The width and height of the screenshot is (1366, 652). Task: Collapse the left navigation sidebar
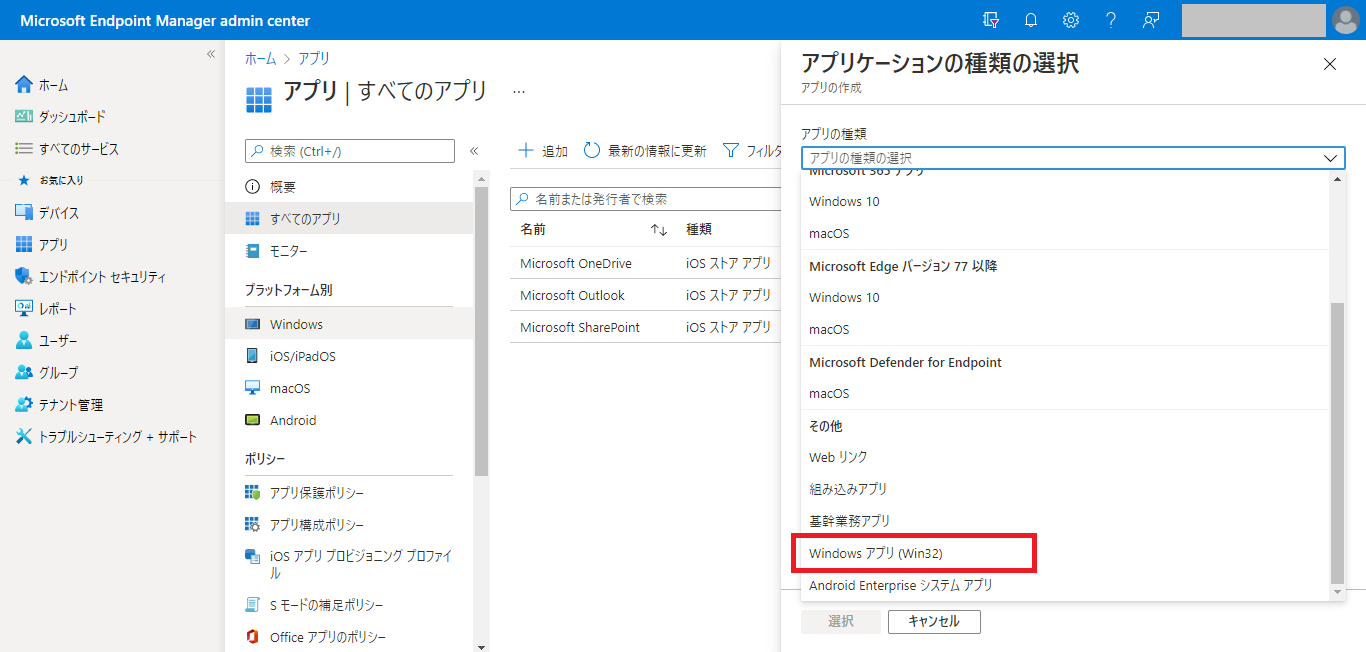[211, 54]
